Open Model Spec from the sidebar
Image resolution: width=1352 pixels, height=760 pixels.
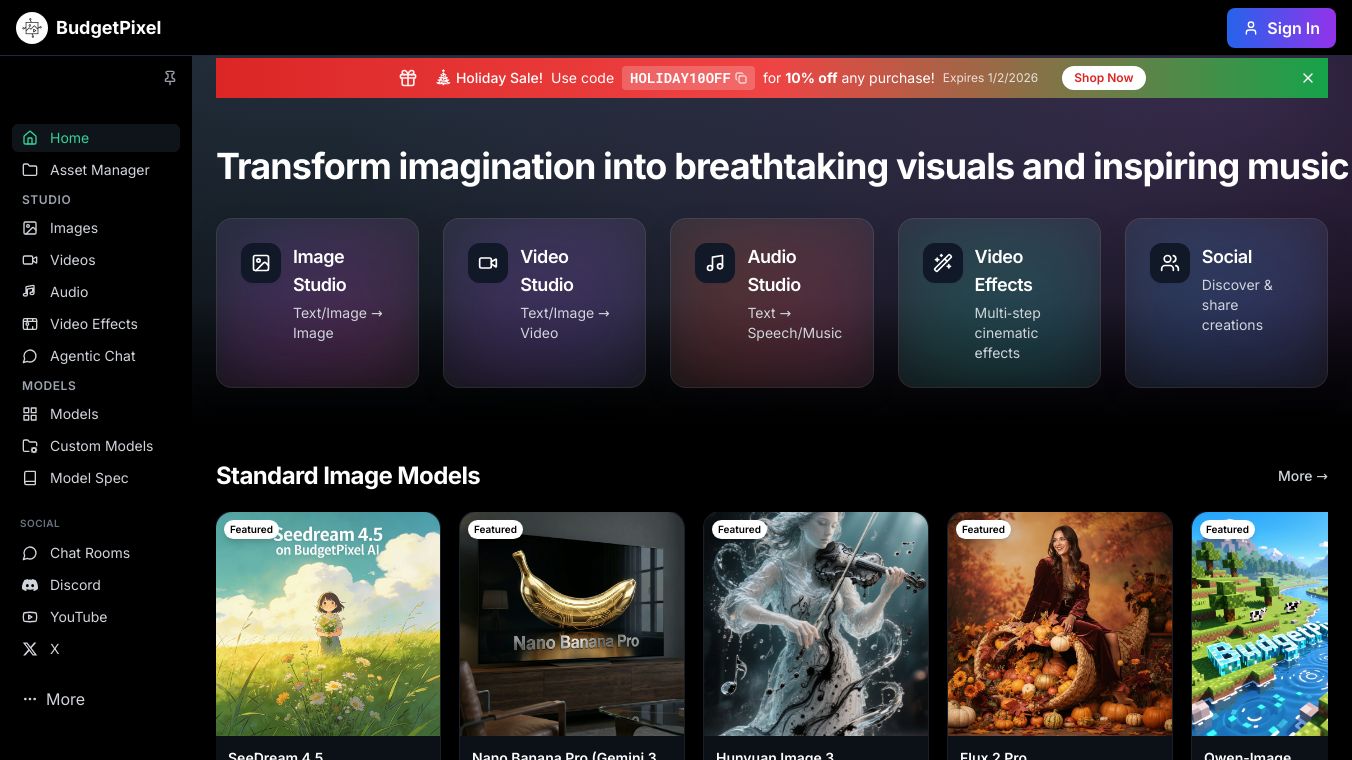96,478
